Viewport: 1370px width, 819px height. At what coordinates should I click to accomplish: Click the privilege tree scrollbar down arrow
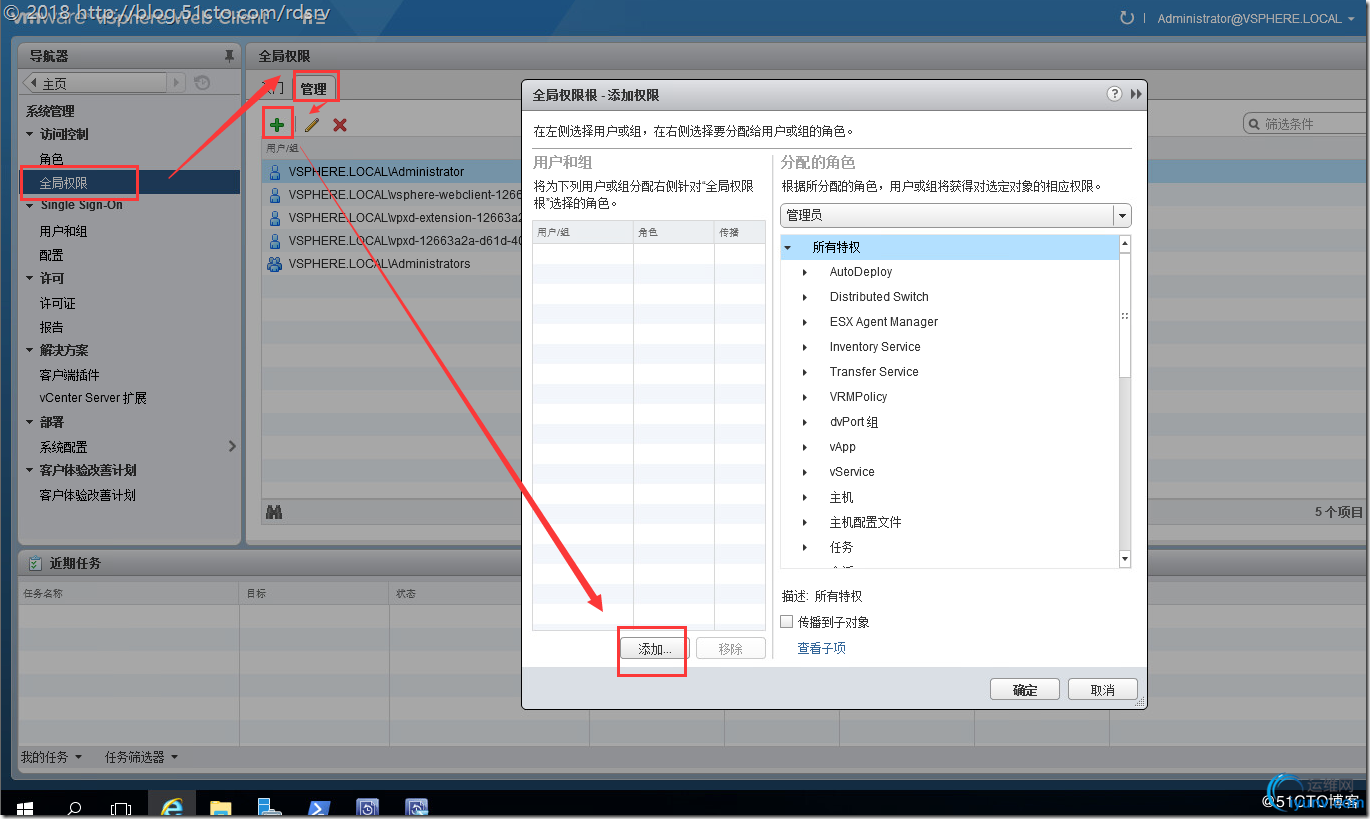point(1125,559)
